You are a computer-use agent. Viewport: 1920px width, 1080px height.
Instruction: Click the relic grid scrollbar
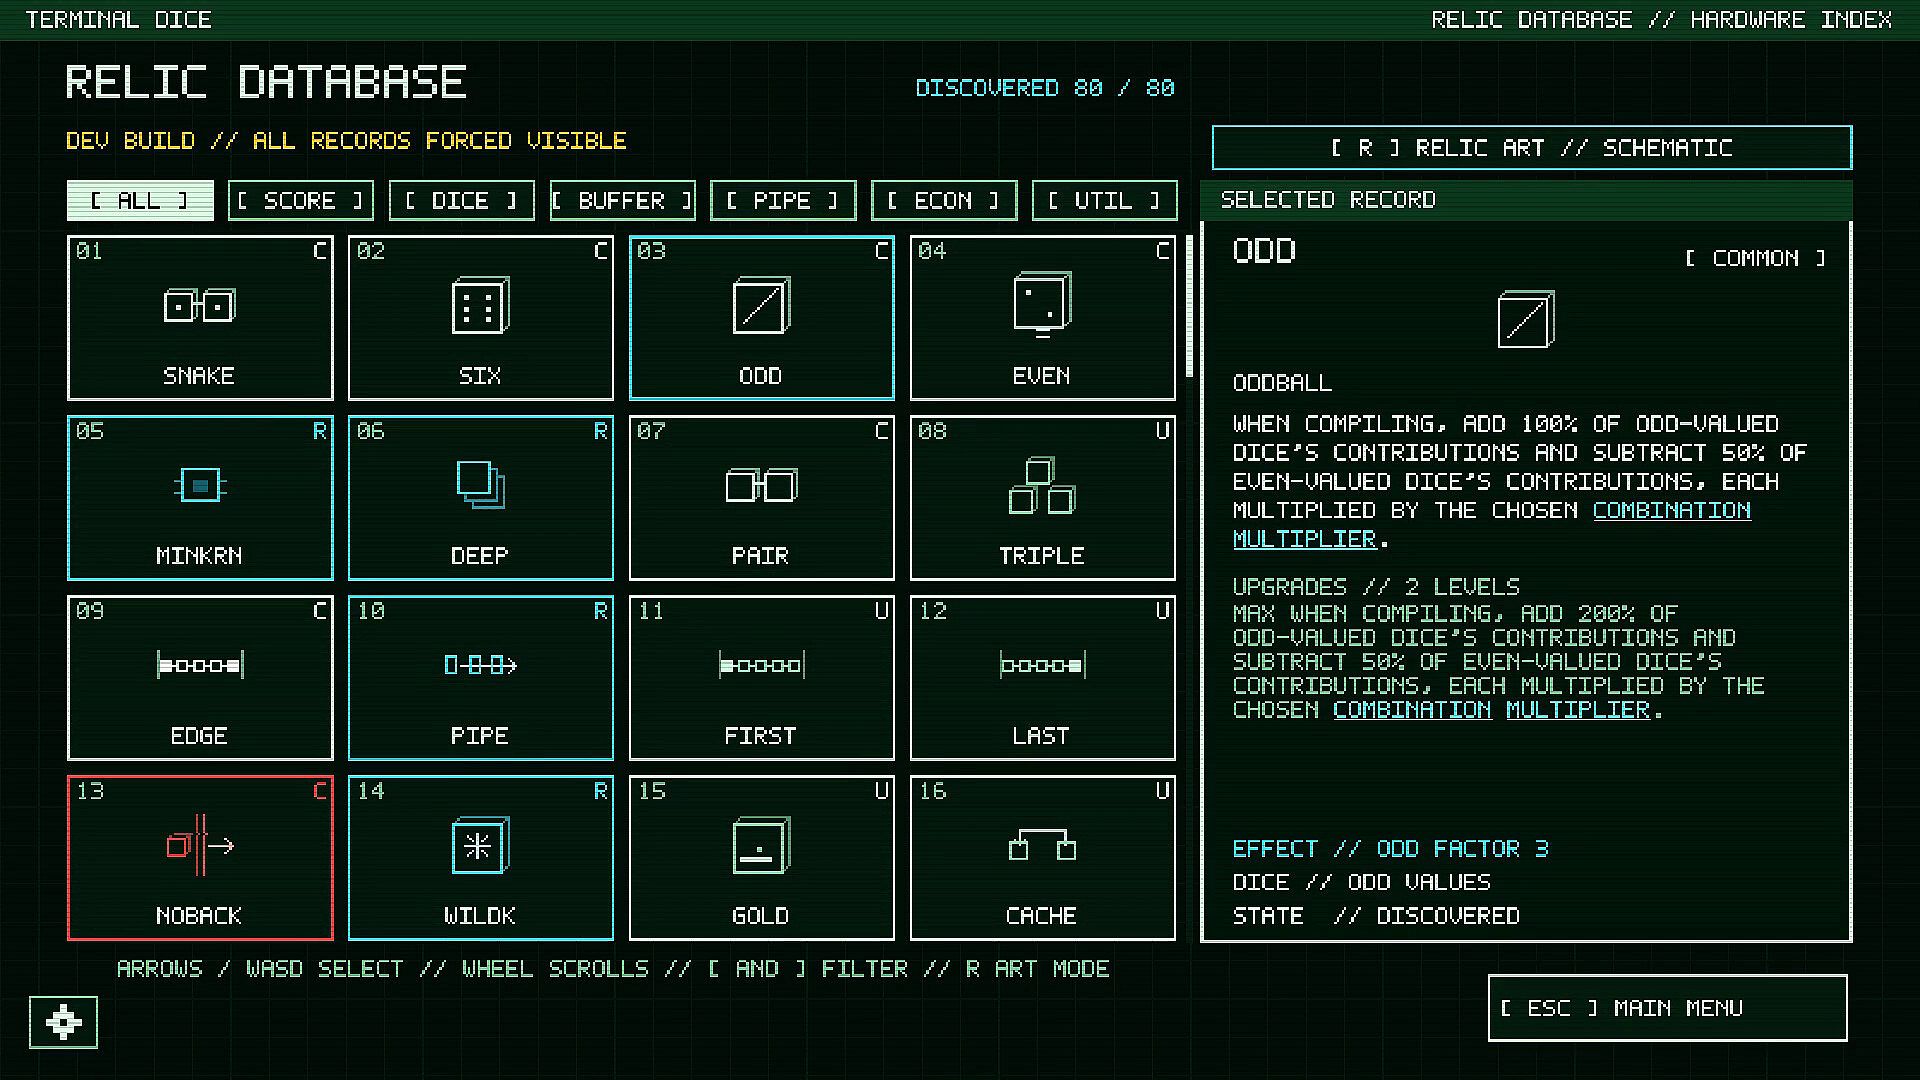(x=1189, y=306)
